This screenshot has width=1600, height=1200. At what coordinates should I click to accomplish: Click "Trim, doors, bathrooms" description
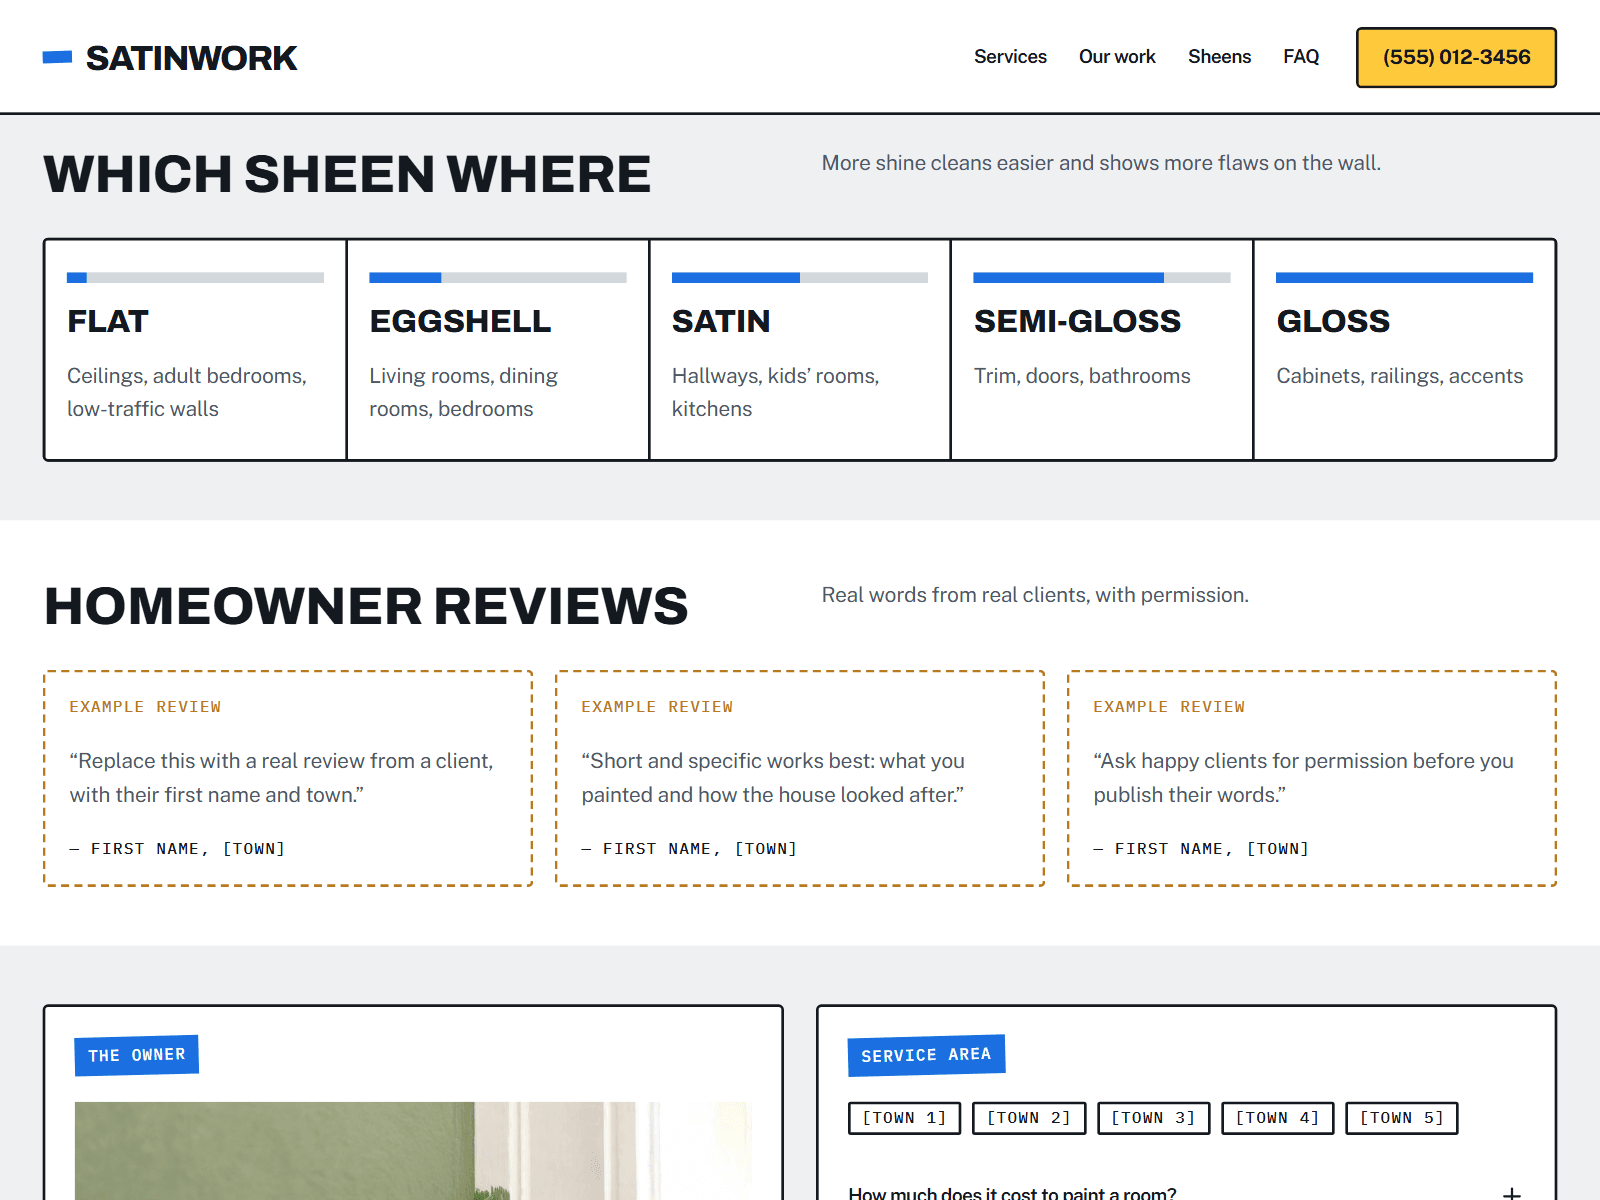coord(1082,376)
